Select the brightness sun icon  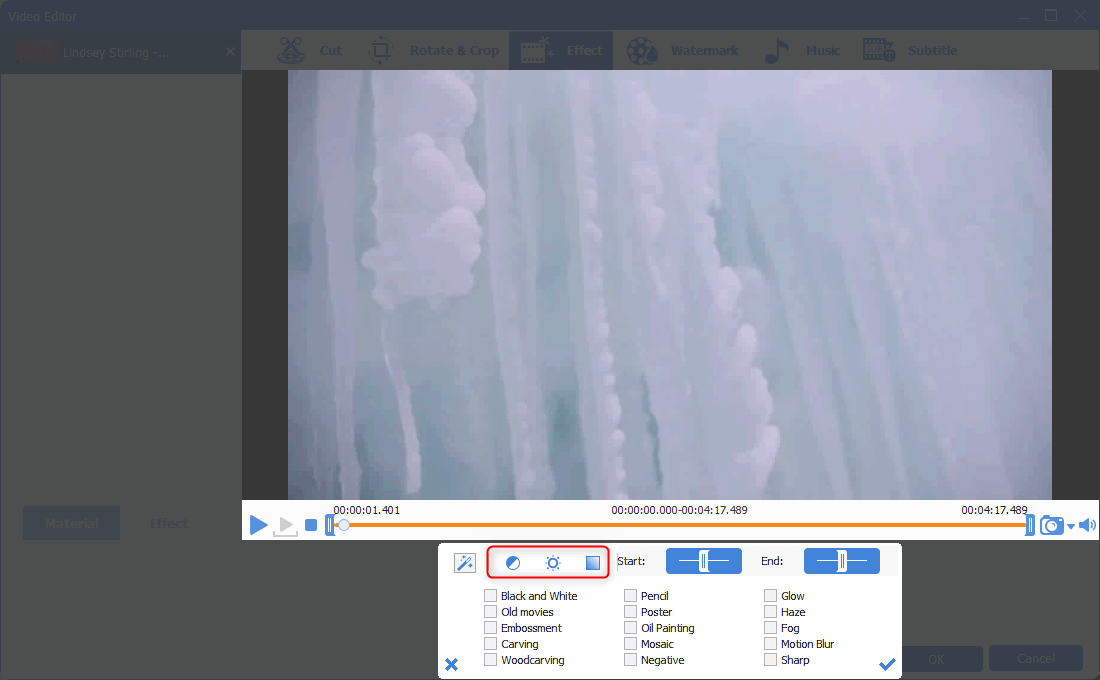click(553, 563)
